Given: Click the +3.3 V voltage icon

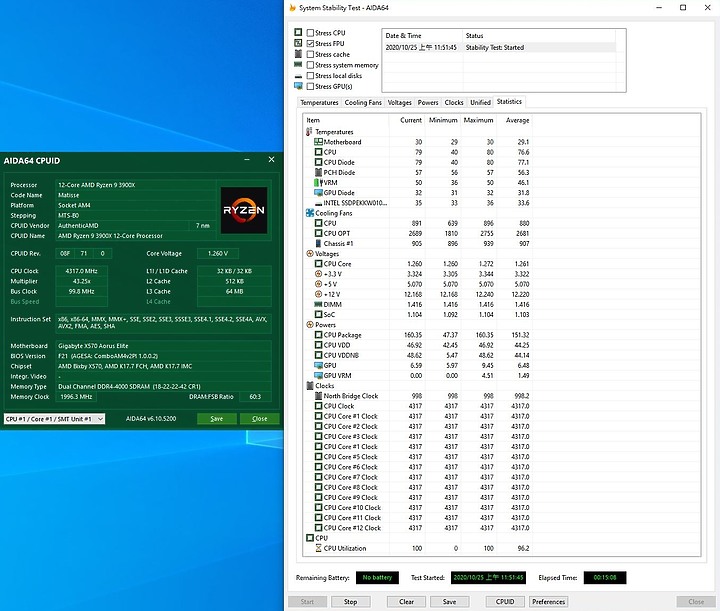Looking at the screenshot, I should [x=318, y=274].
